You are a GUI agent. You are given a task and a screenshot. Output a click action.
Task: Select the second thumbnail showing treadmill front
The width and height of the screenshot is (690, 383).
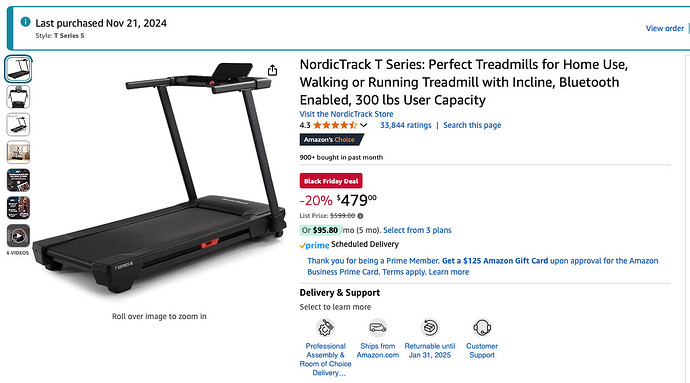tap(18, 97)
